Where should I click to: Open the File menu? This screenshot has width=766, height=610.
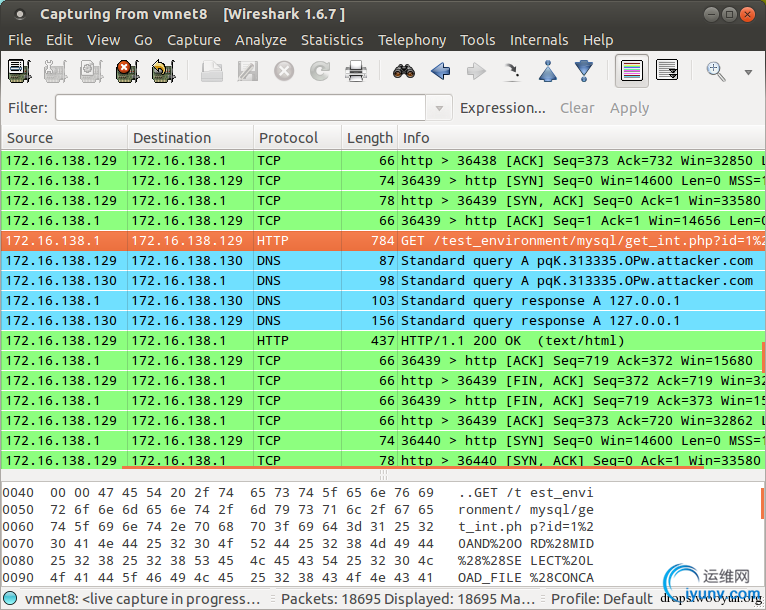coord(20,40)
